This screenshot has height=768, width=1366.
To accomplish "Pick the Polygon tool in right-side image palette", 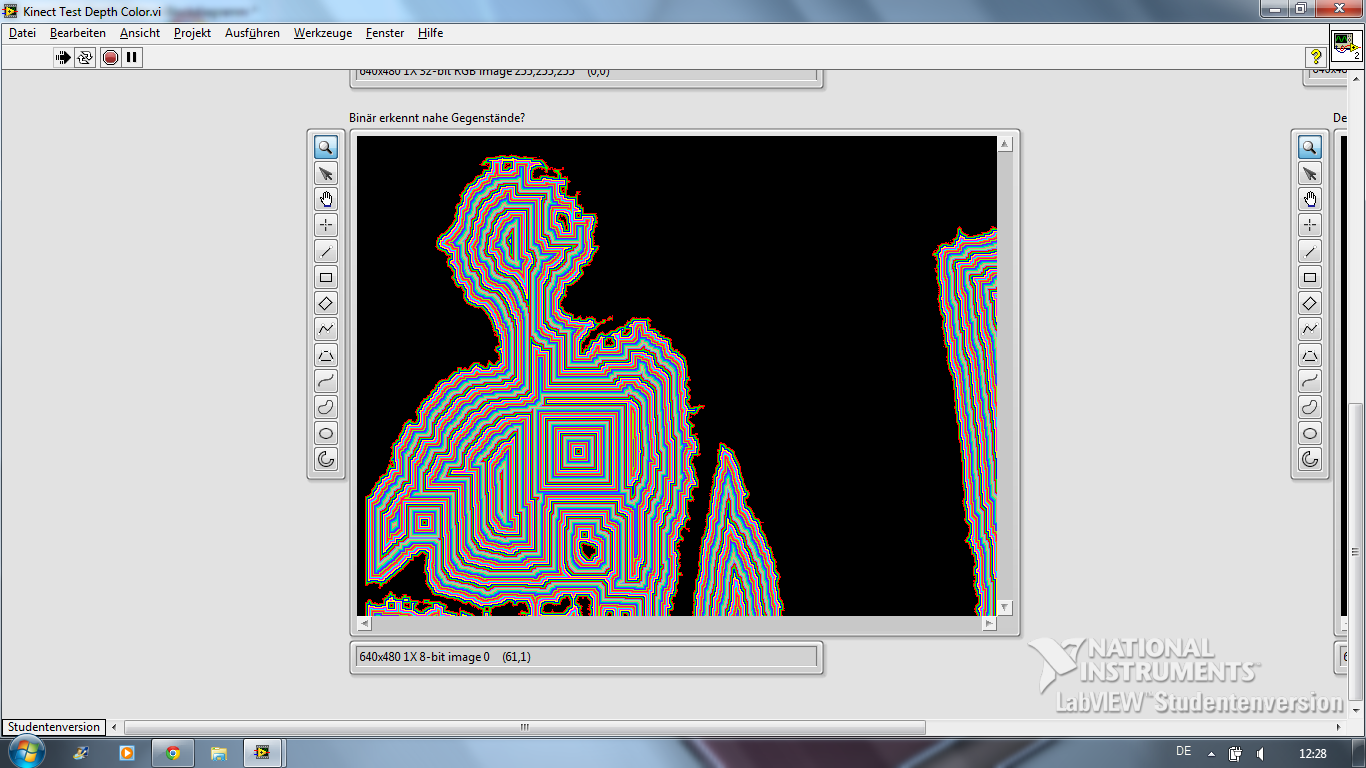I will click(1310, 355).
